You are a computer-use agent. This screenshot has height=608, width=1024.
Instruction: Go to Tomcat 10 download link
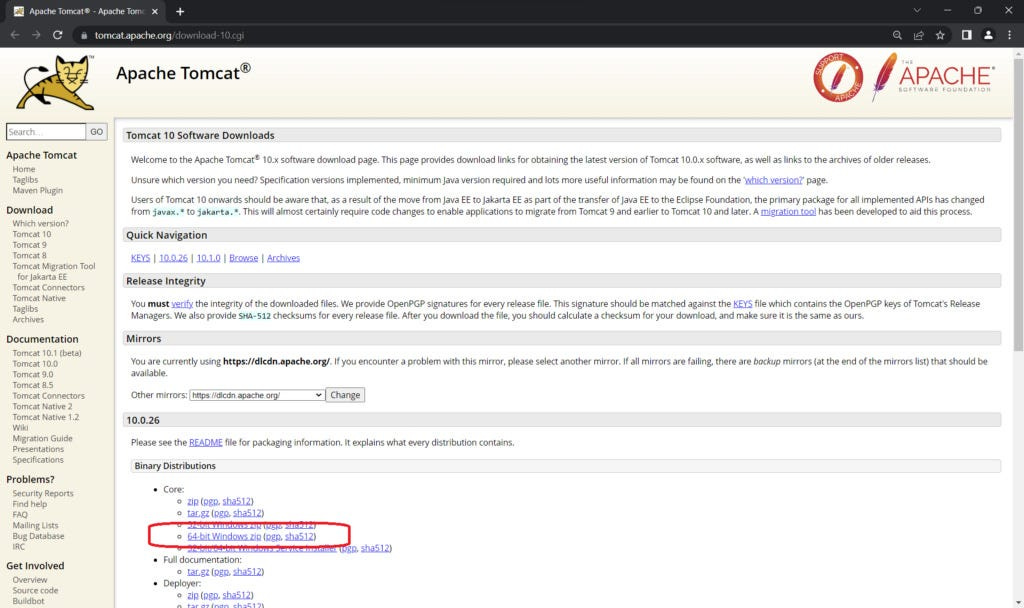(31, 234)
